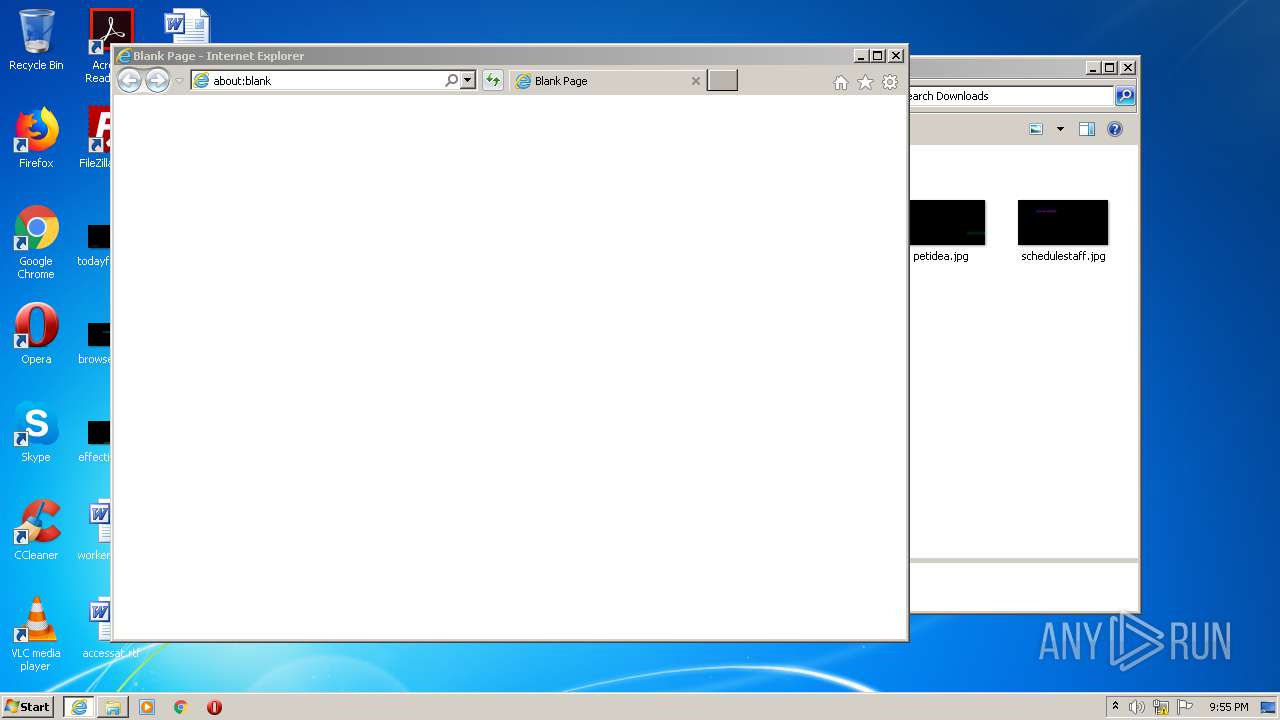The height and width of the screenshot is (720, 1280).
Task: Open volume control in system tray
Action: (1137, 707)
